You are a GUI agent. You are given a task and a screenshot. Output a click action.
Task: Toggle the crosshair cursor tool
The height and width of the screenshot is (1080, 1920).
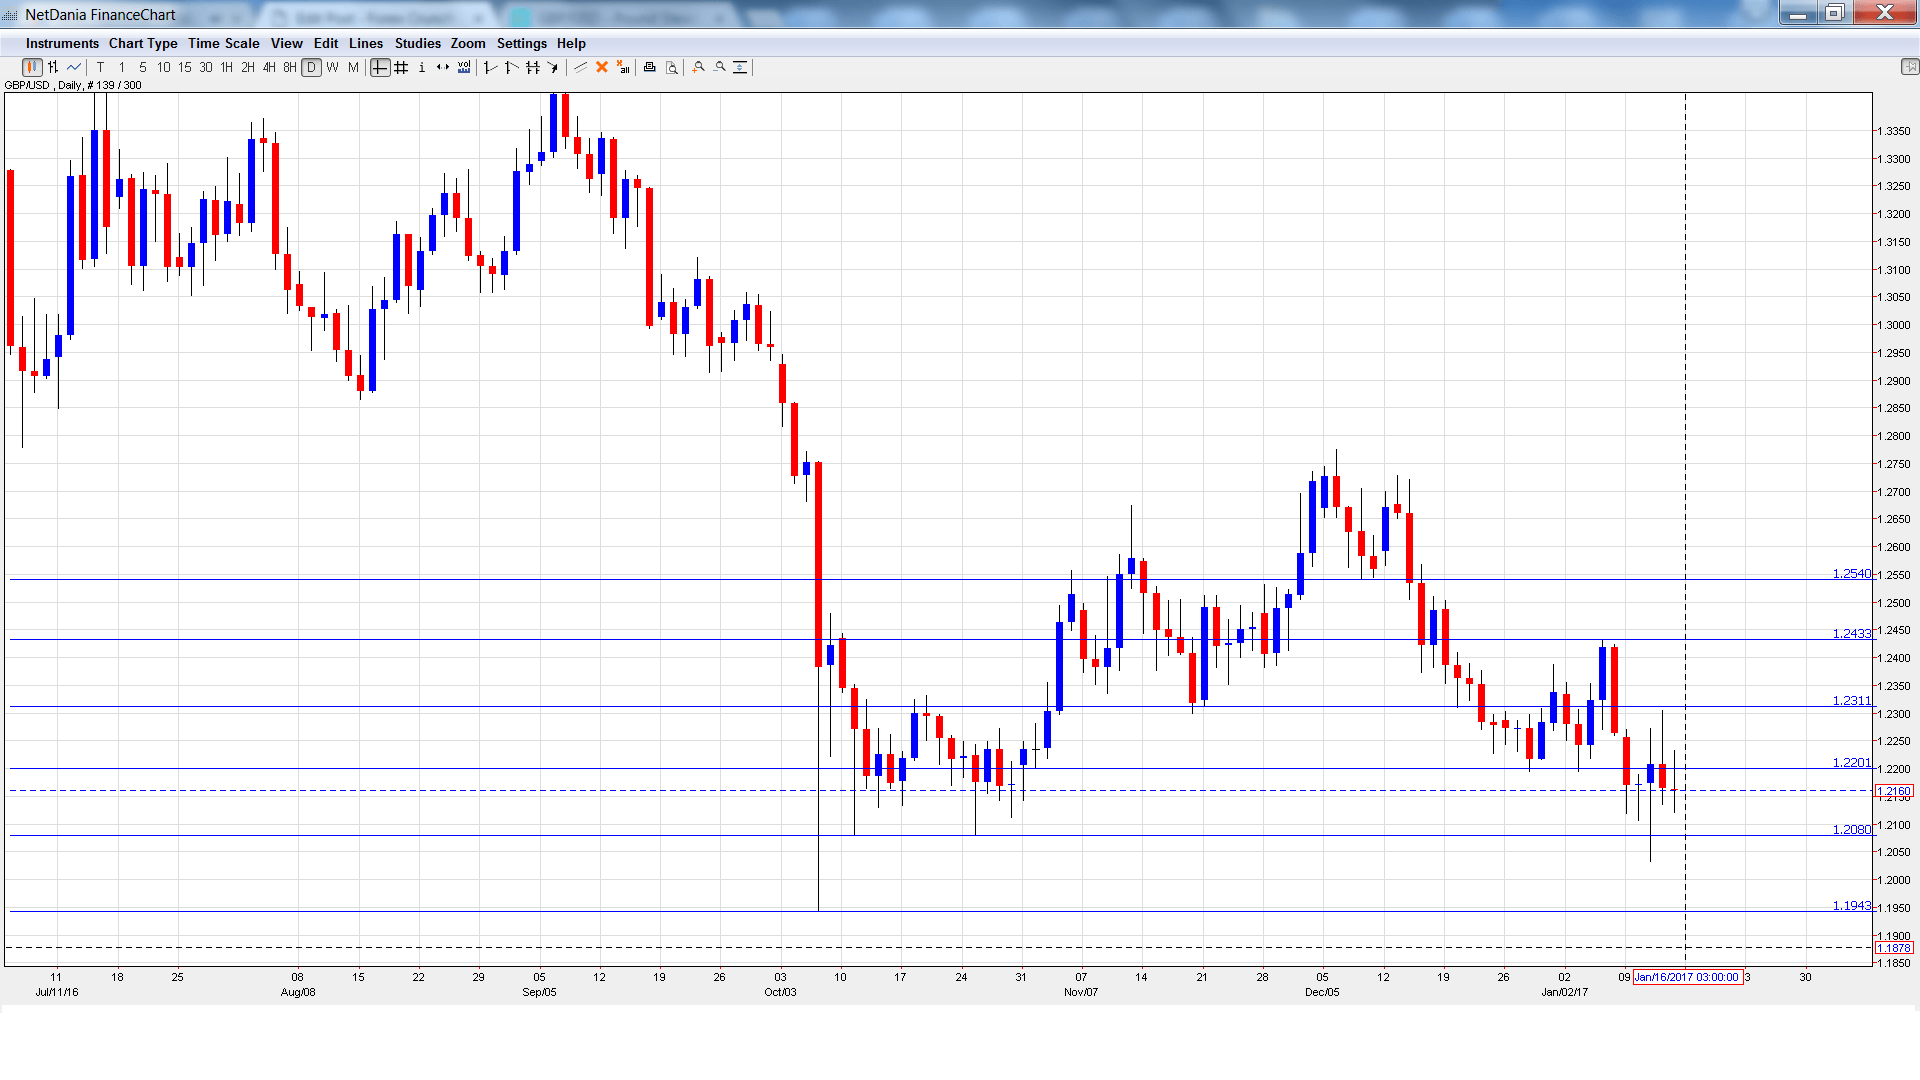pyautogui.click(x=380, y=68)
